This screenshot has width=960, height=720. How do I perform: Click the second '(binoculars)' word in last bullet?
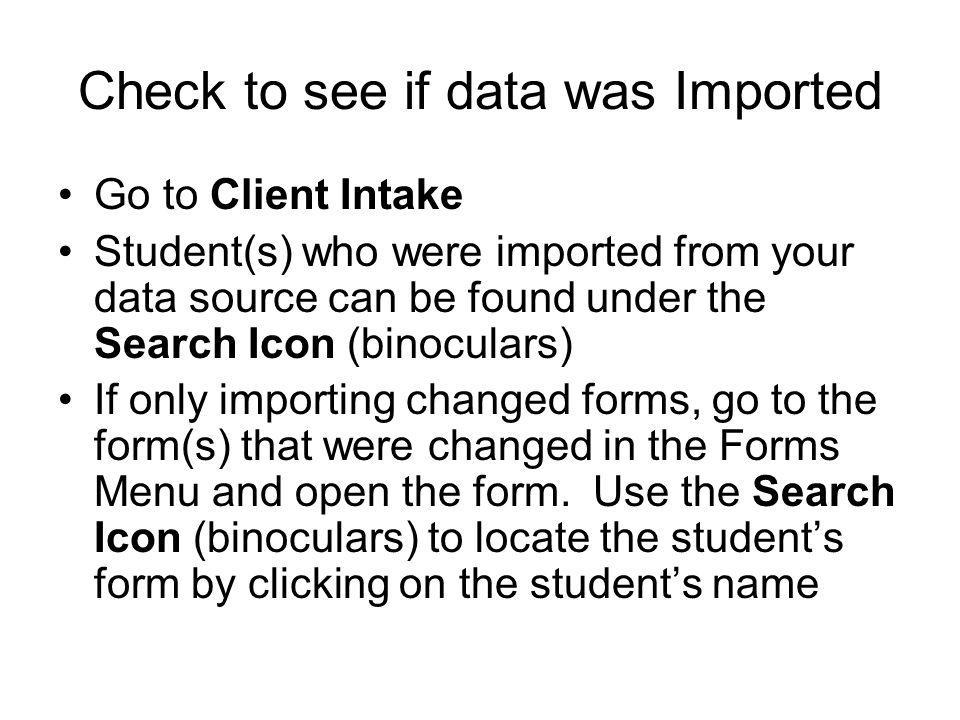pyautogui.click(x=307, y=539)
